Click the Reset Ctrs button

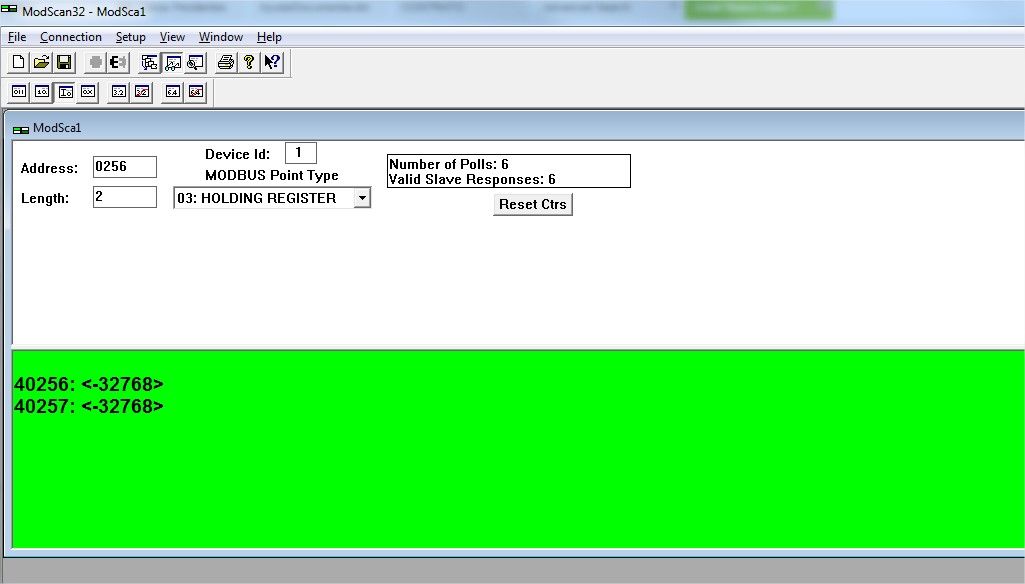click(533, 204)
